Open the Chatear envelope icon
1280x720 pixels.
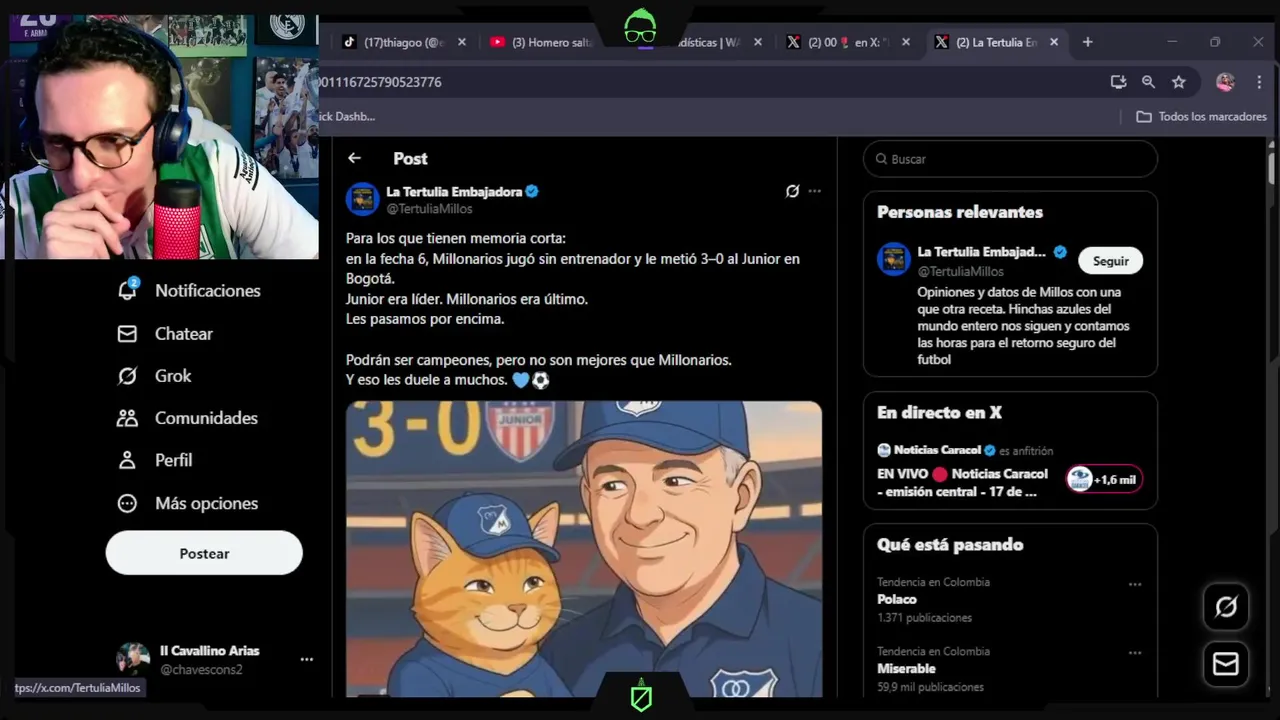click(127, 333)
